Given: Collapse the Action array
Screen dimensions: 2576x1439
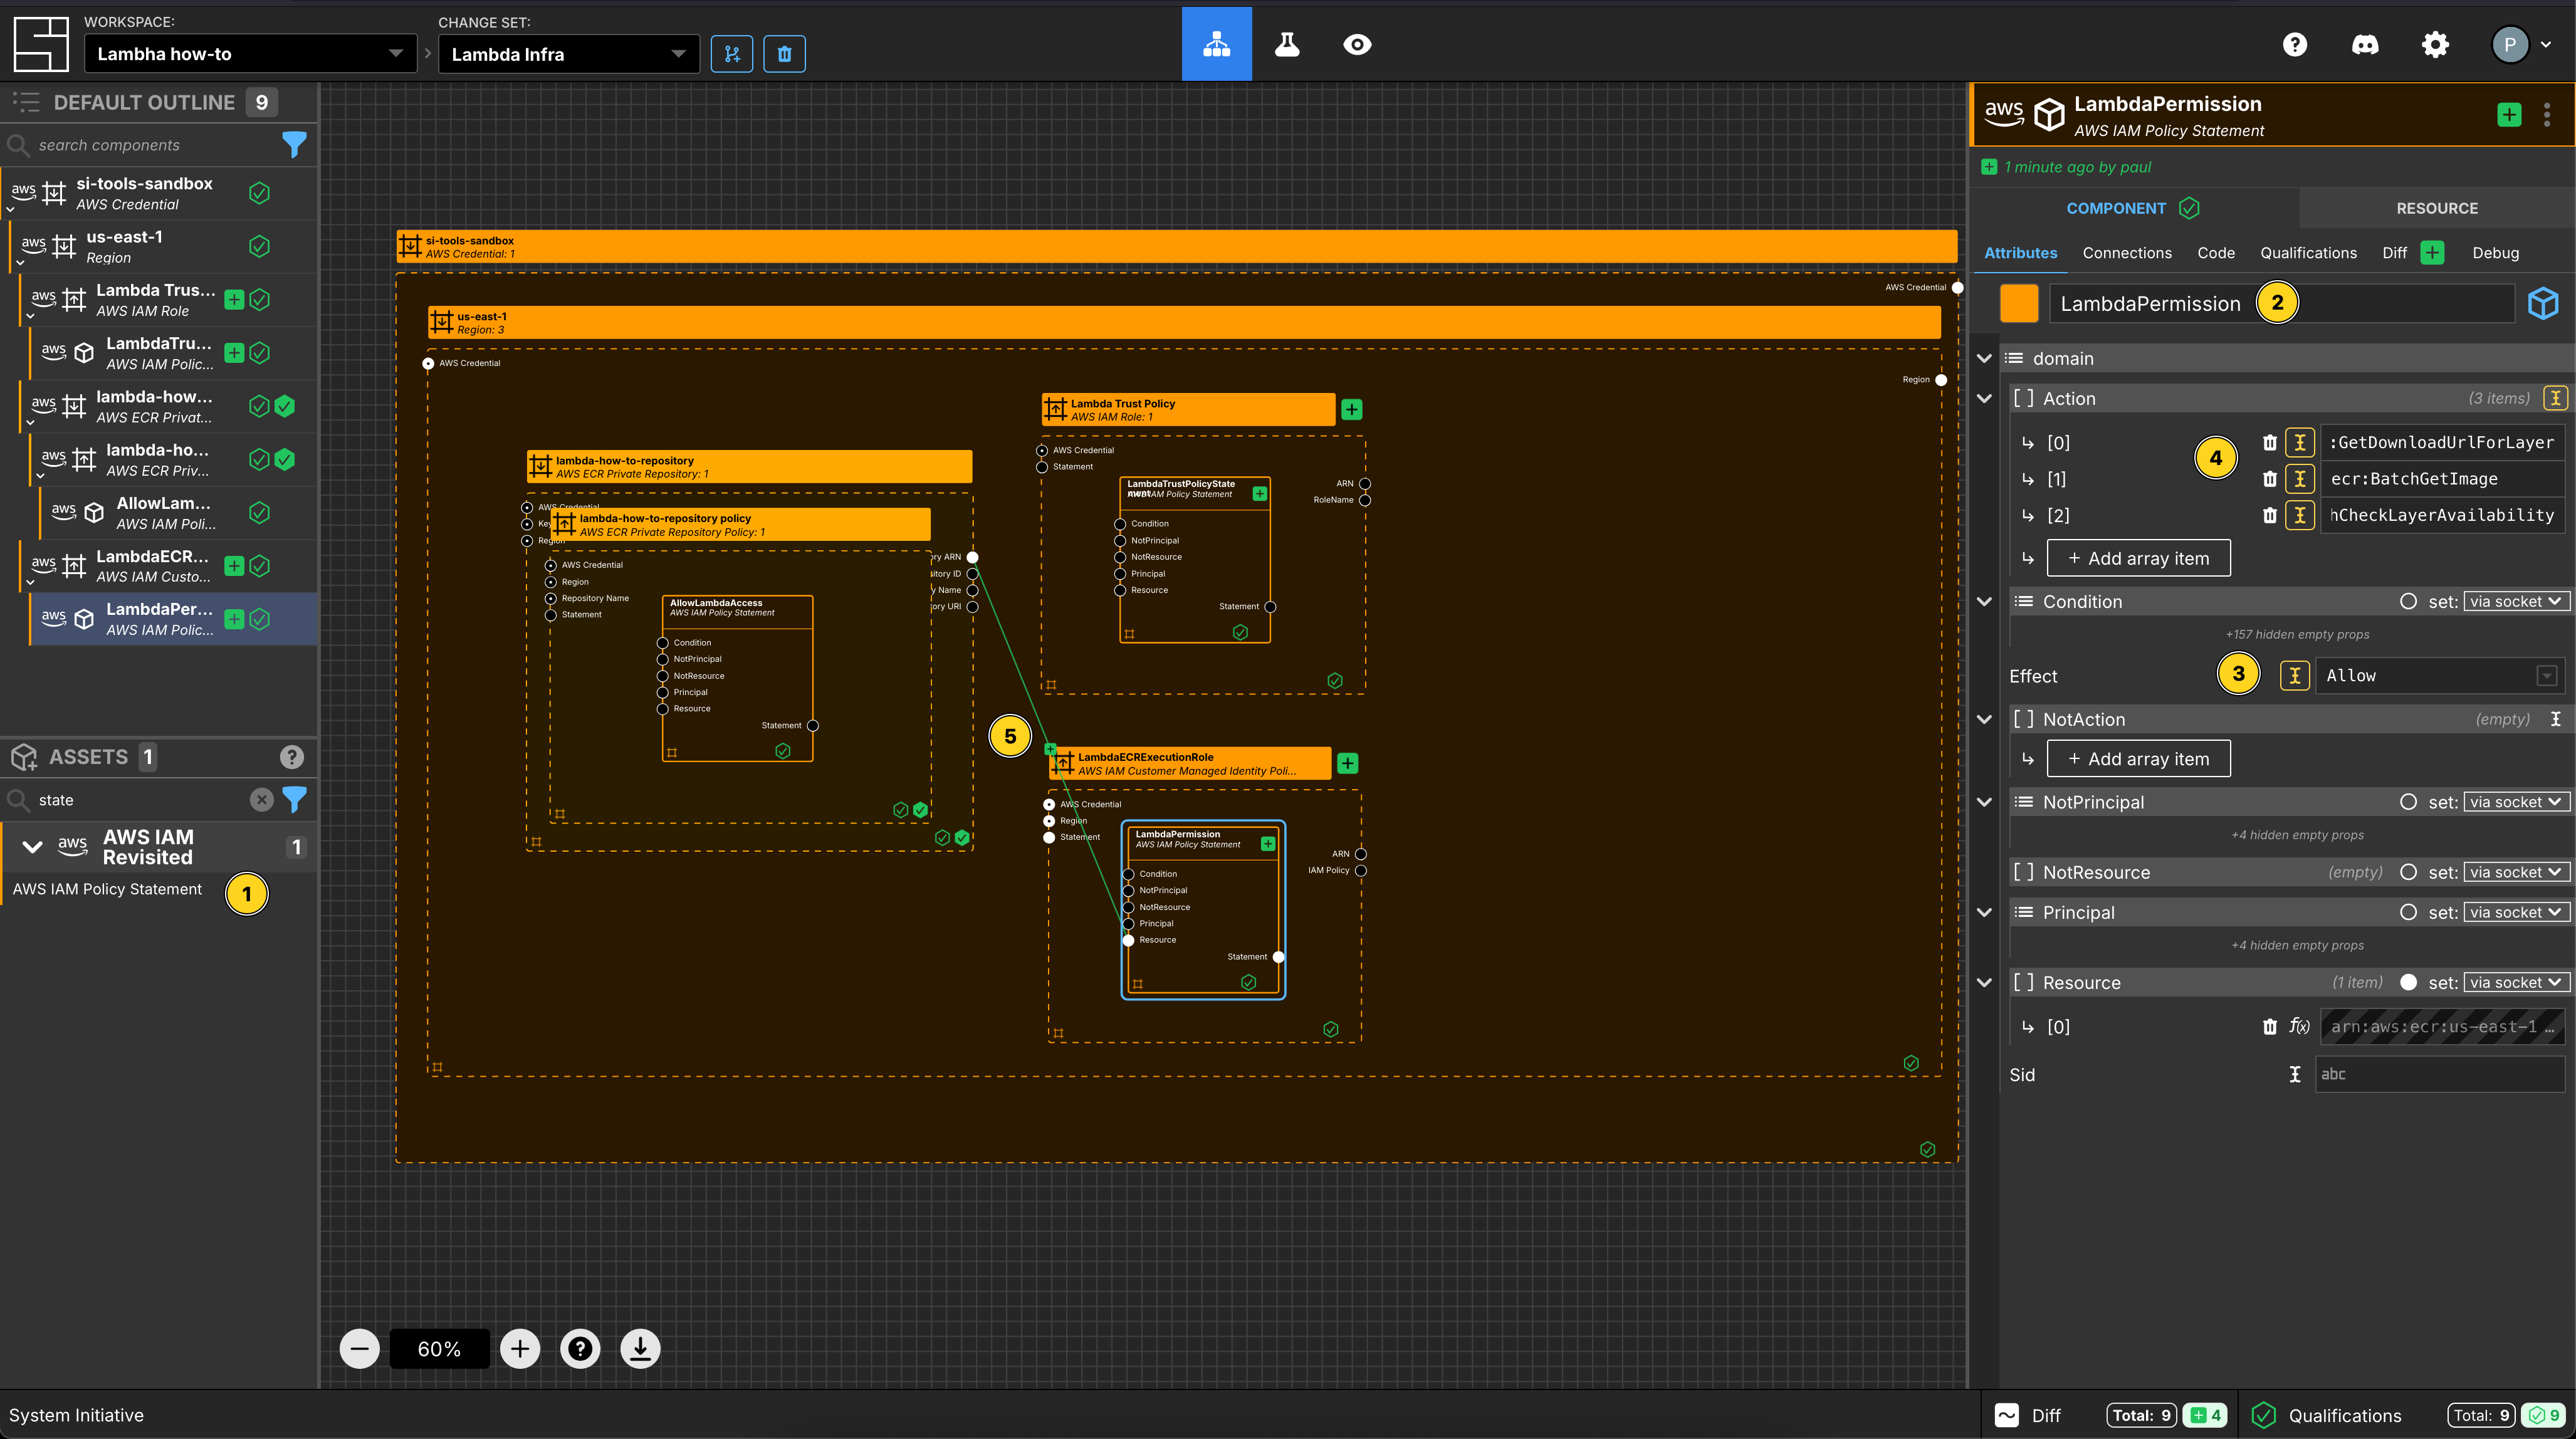Looking at the screenshot, I should tap(1985, 399).
